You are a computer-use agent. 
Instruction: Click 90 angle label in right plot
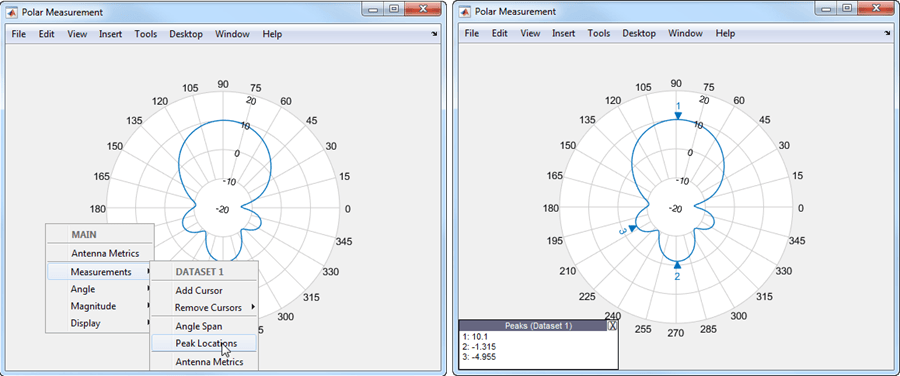click(677, 84)
